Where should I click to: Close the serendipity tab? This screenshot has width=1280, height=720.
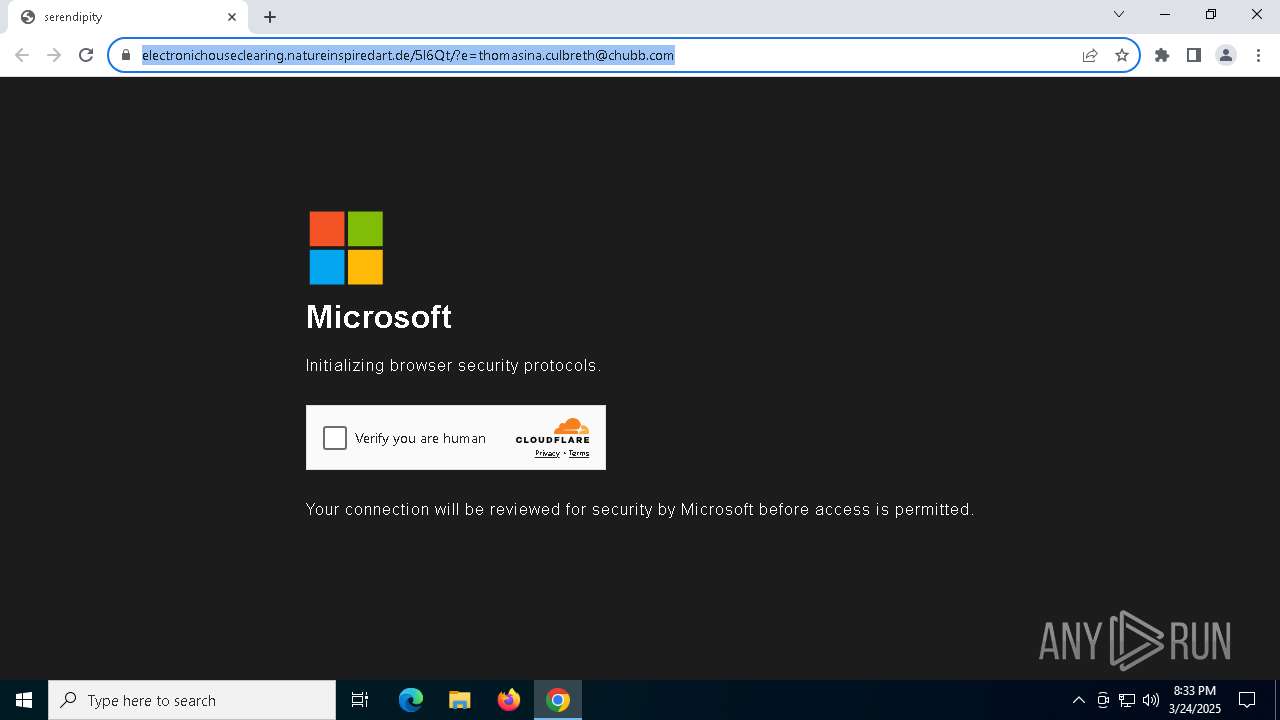click(x=232, y=17)
